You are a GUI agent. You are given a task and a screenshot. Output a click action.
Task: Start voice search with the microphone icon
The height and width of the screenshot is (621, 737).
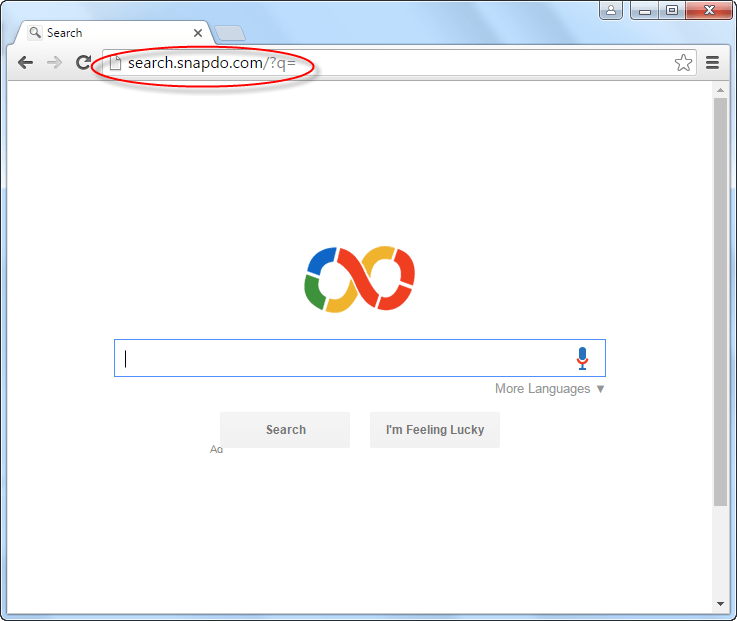[x=582, y=358]
